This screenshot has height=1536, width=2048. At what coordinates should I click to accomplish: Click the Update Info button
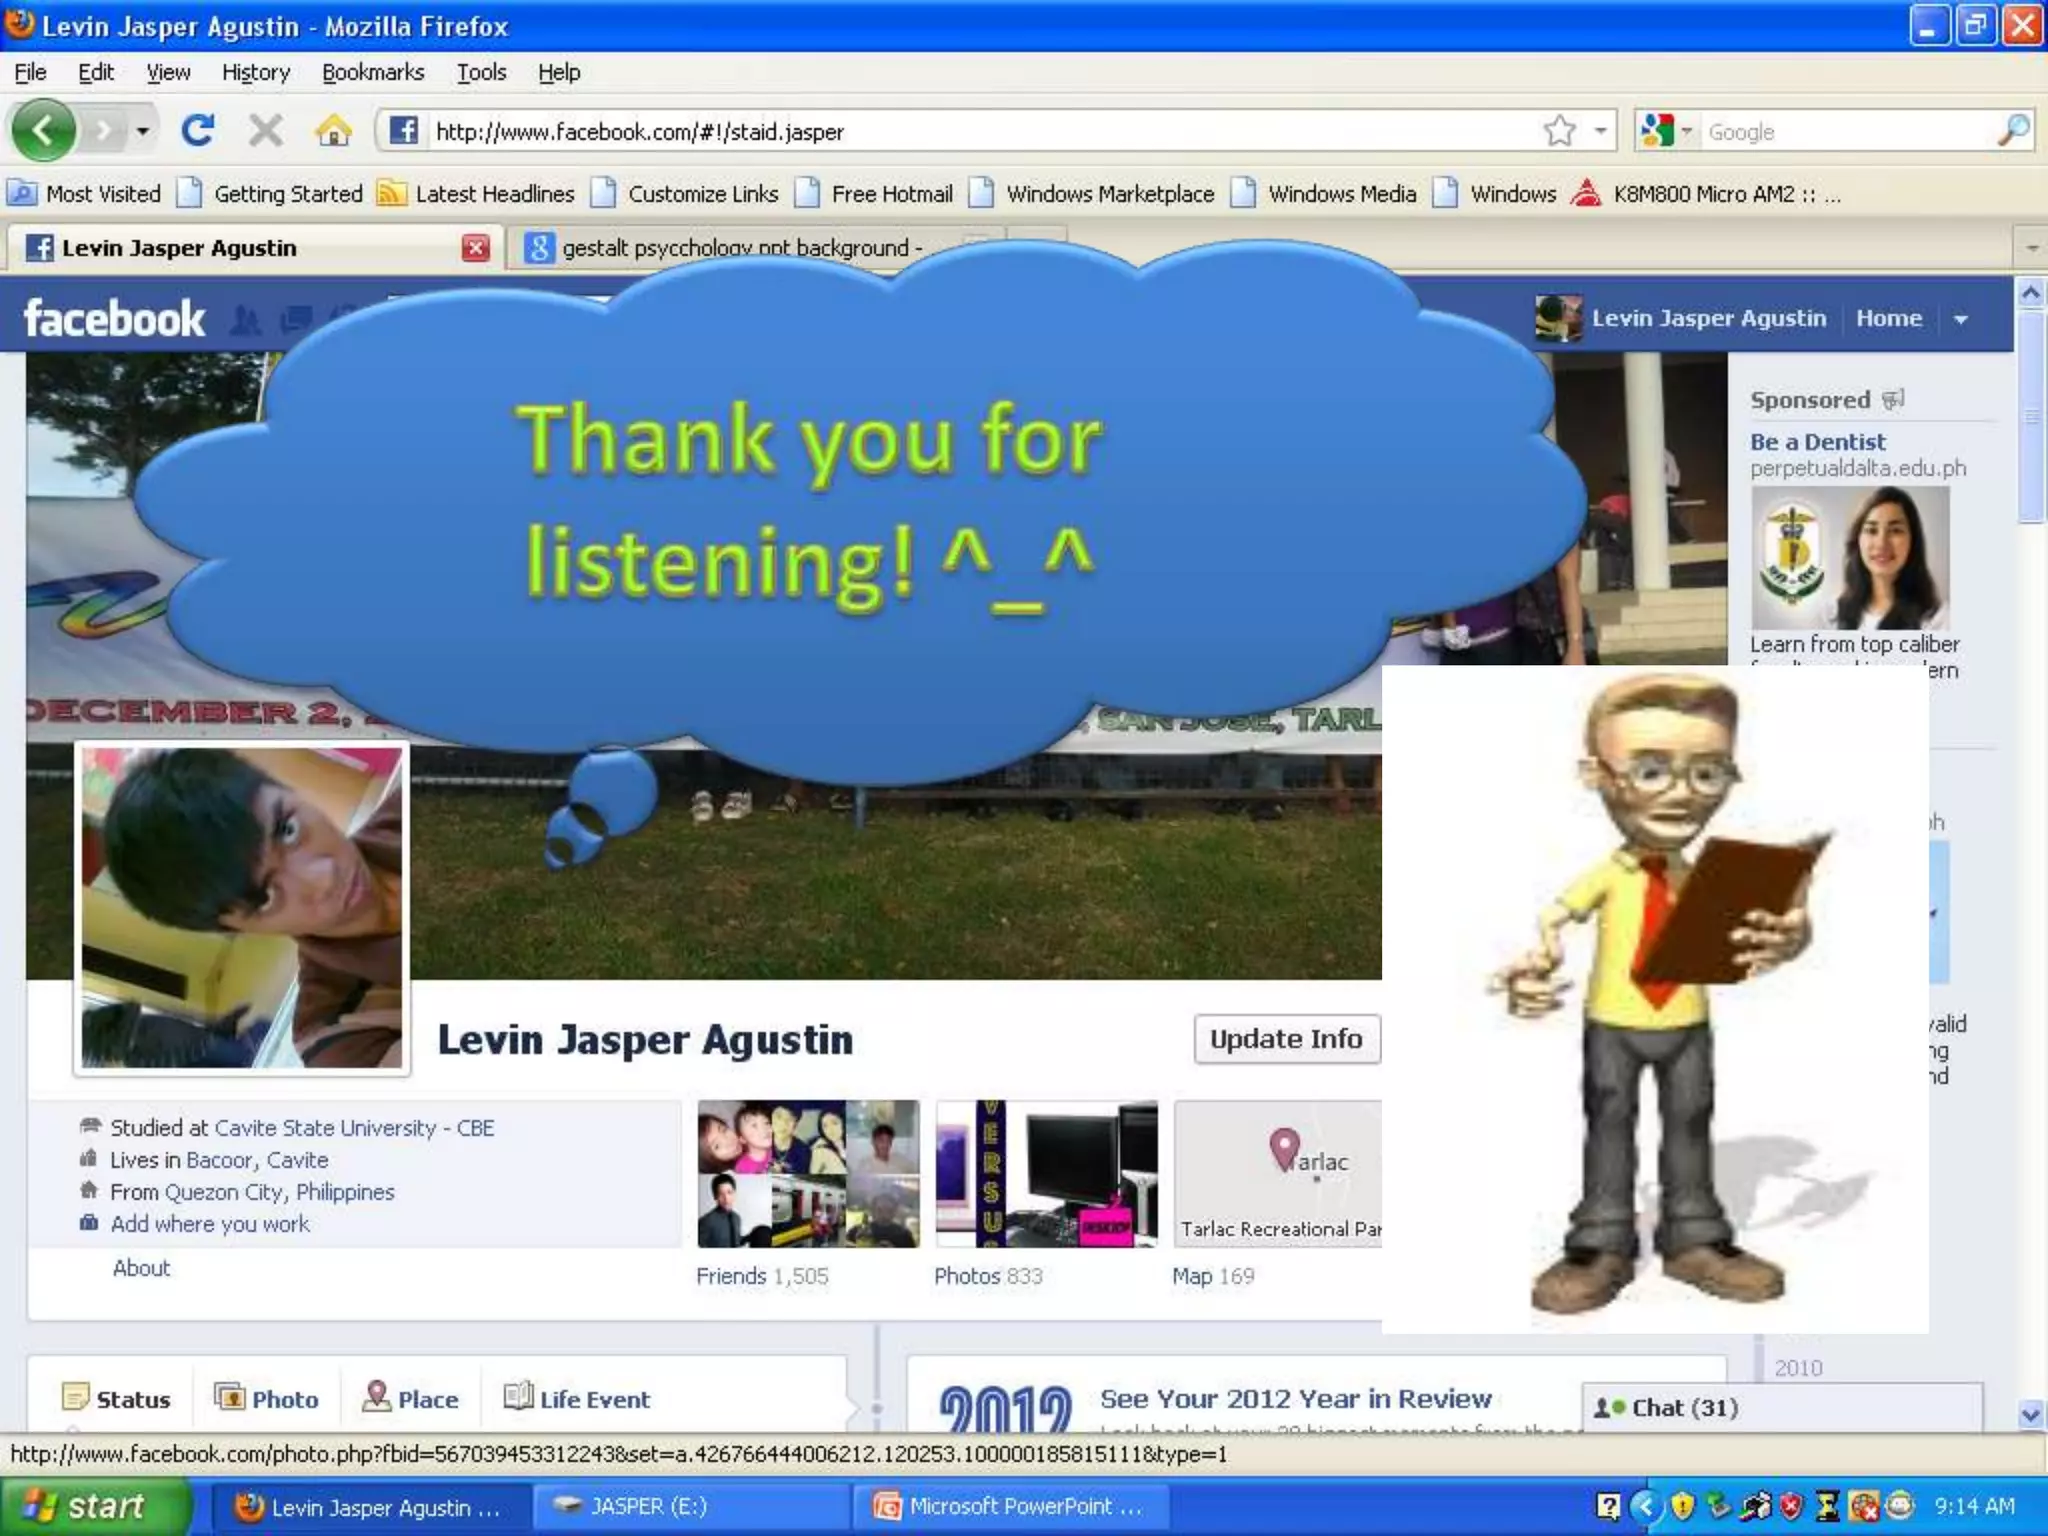coord(1286,1039)
